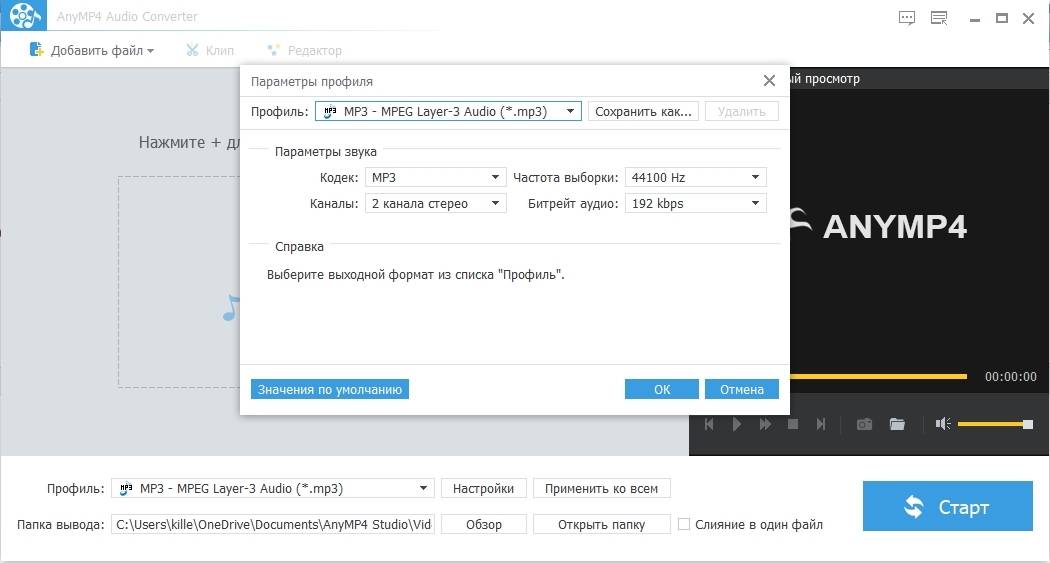This screenshot has height=563, width=1050.
Task: Click the MP3 icon in dialog profile box
Action: click(329, 112)
